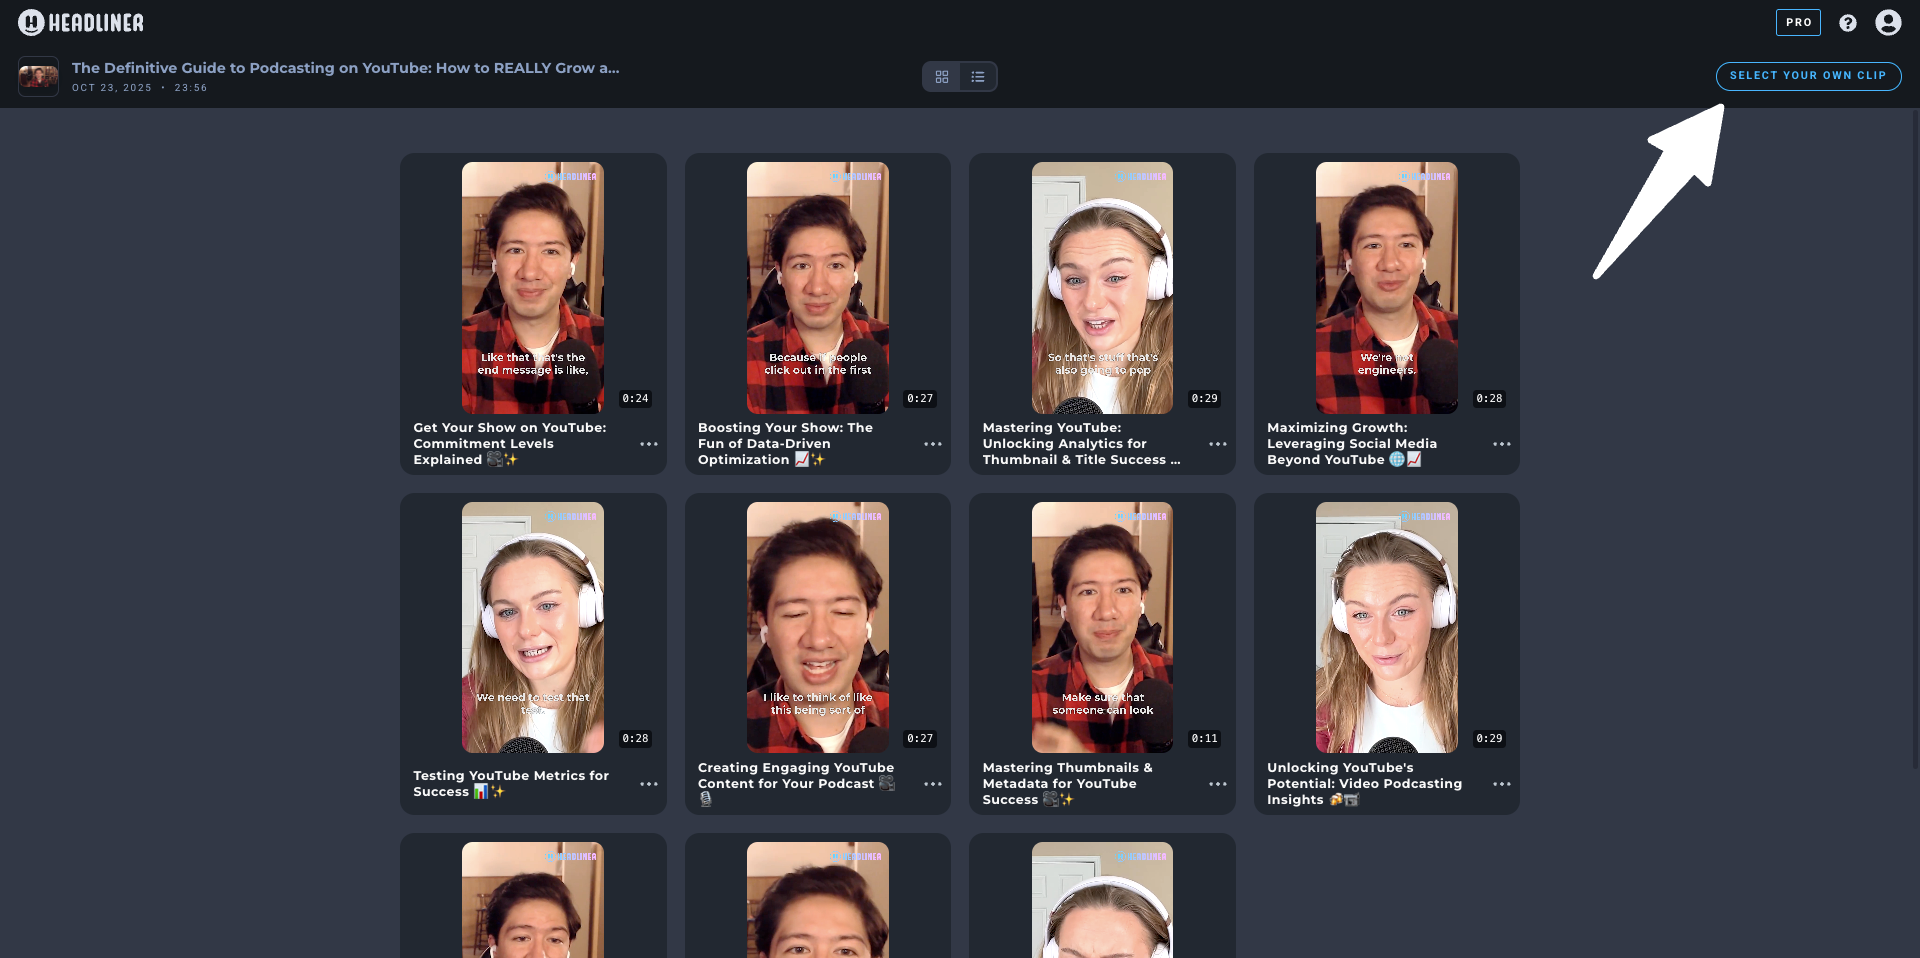Viewport: 1920px width, 958px height.
Task: Open the help question mark icon
Action: [1848, 23]
